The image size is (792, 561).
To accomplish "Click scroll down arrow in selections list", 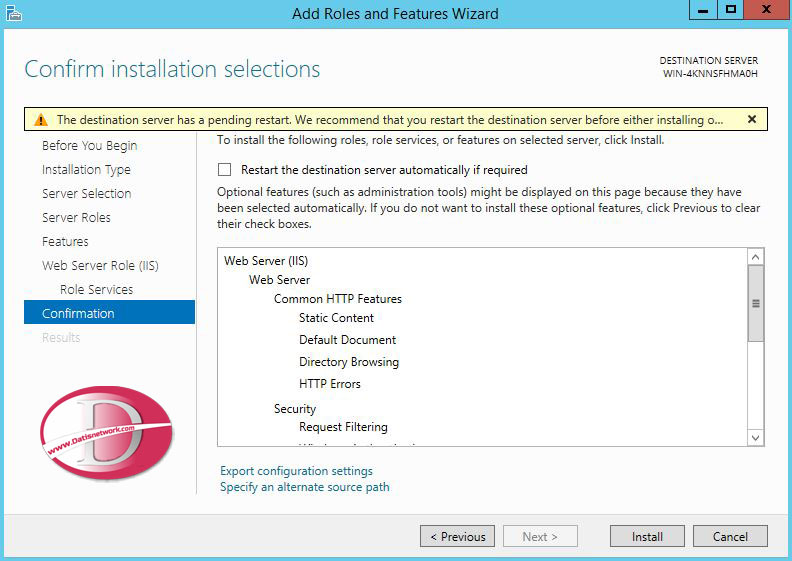I will click(756, 438).
